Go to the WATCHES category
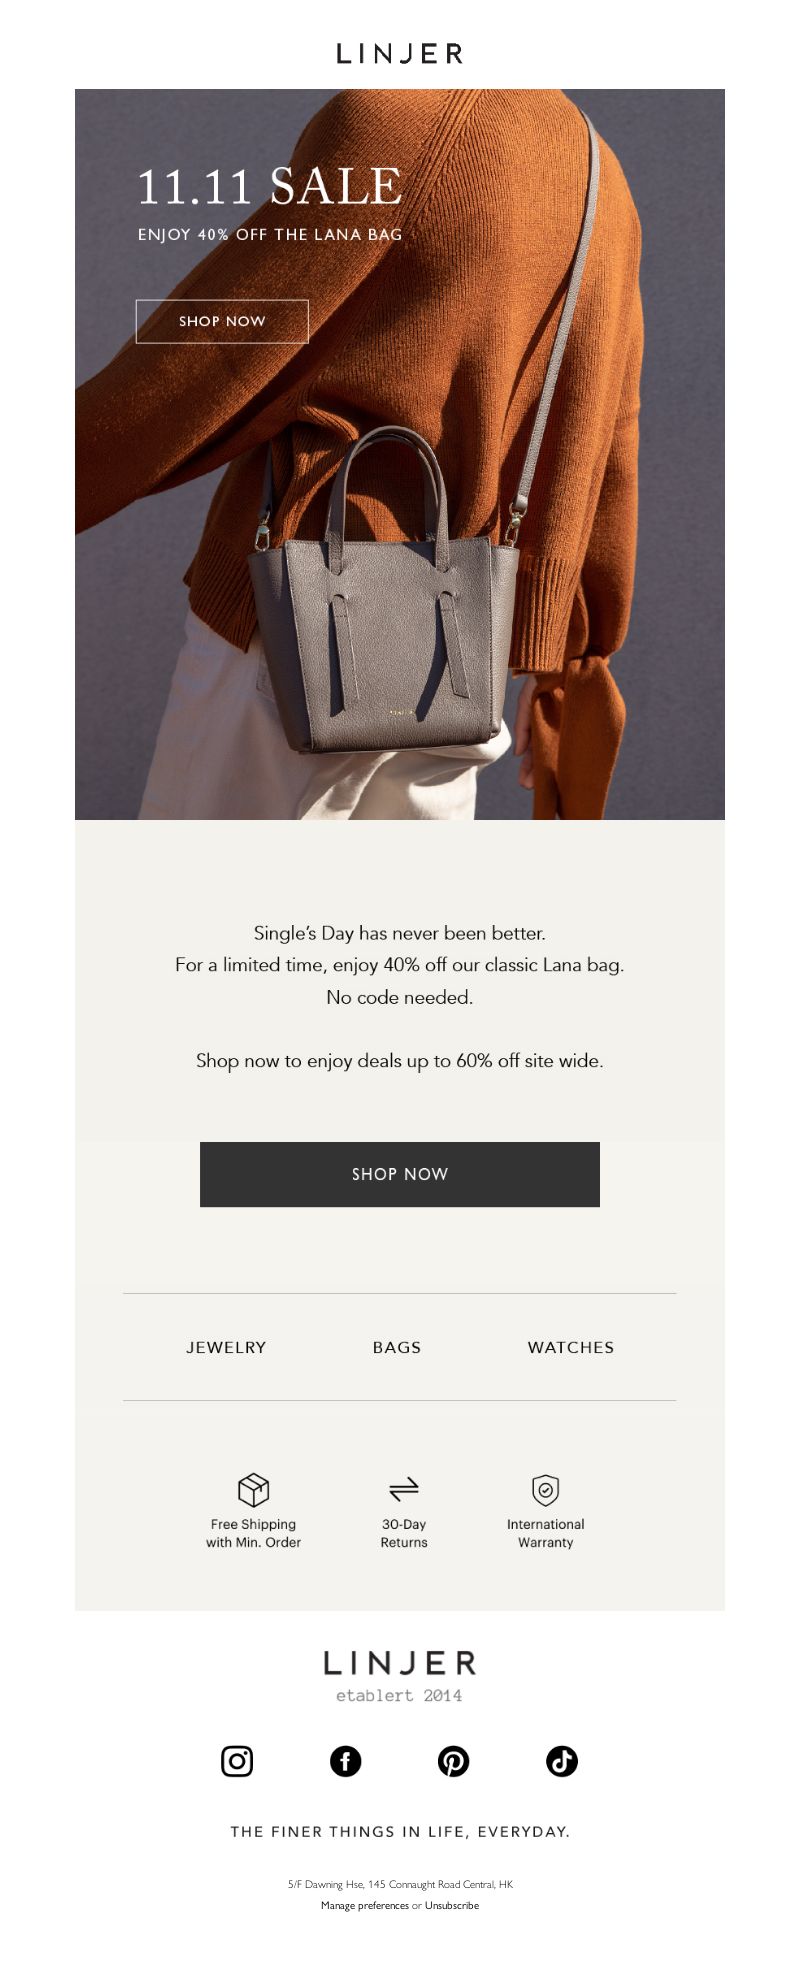 coord(571,1347)
